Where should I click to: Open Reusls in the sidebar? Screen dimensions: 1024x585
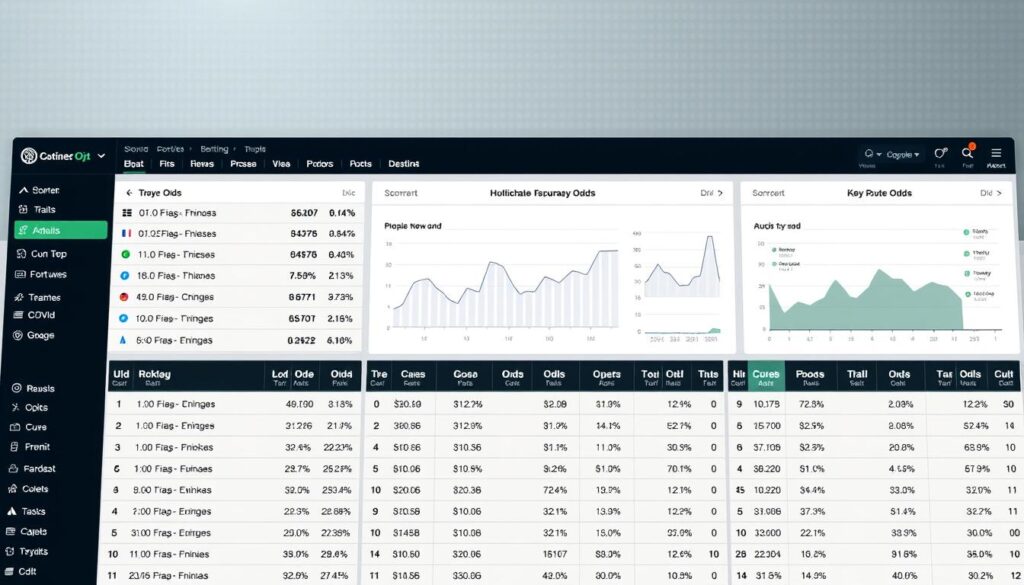click(33, 388)
